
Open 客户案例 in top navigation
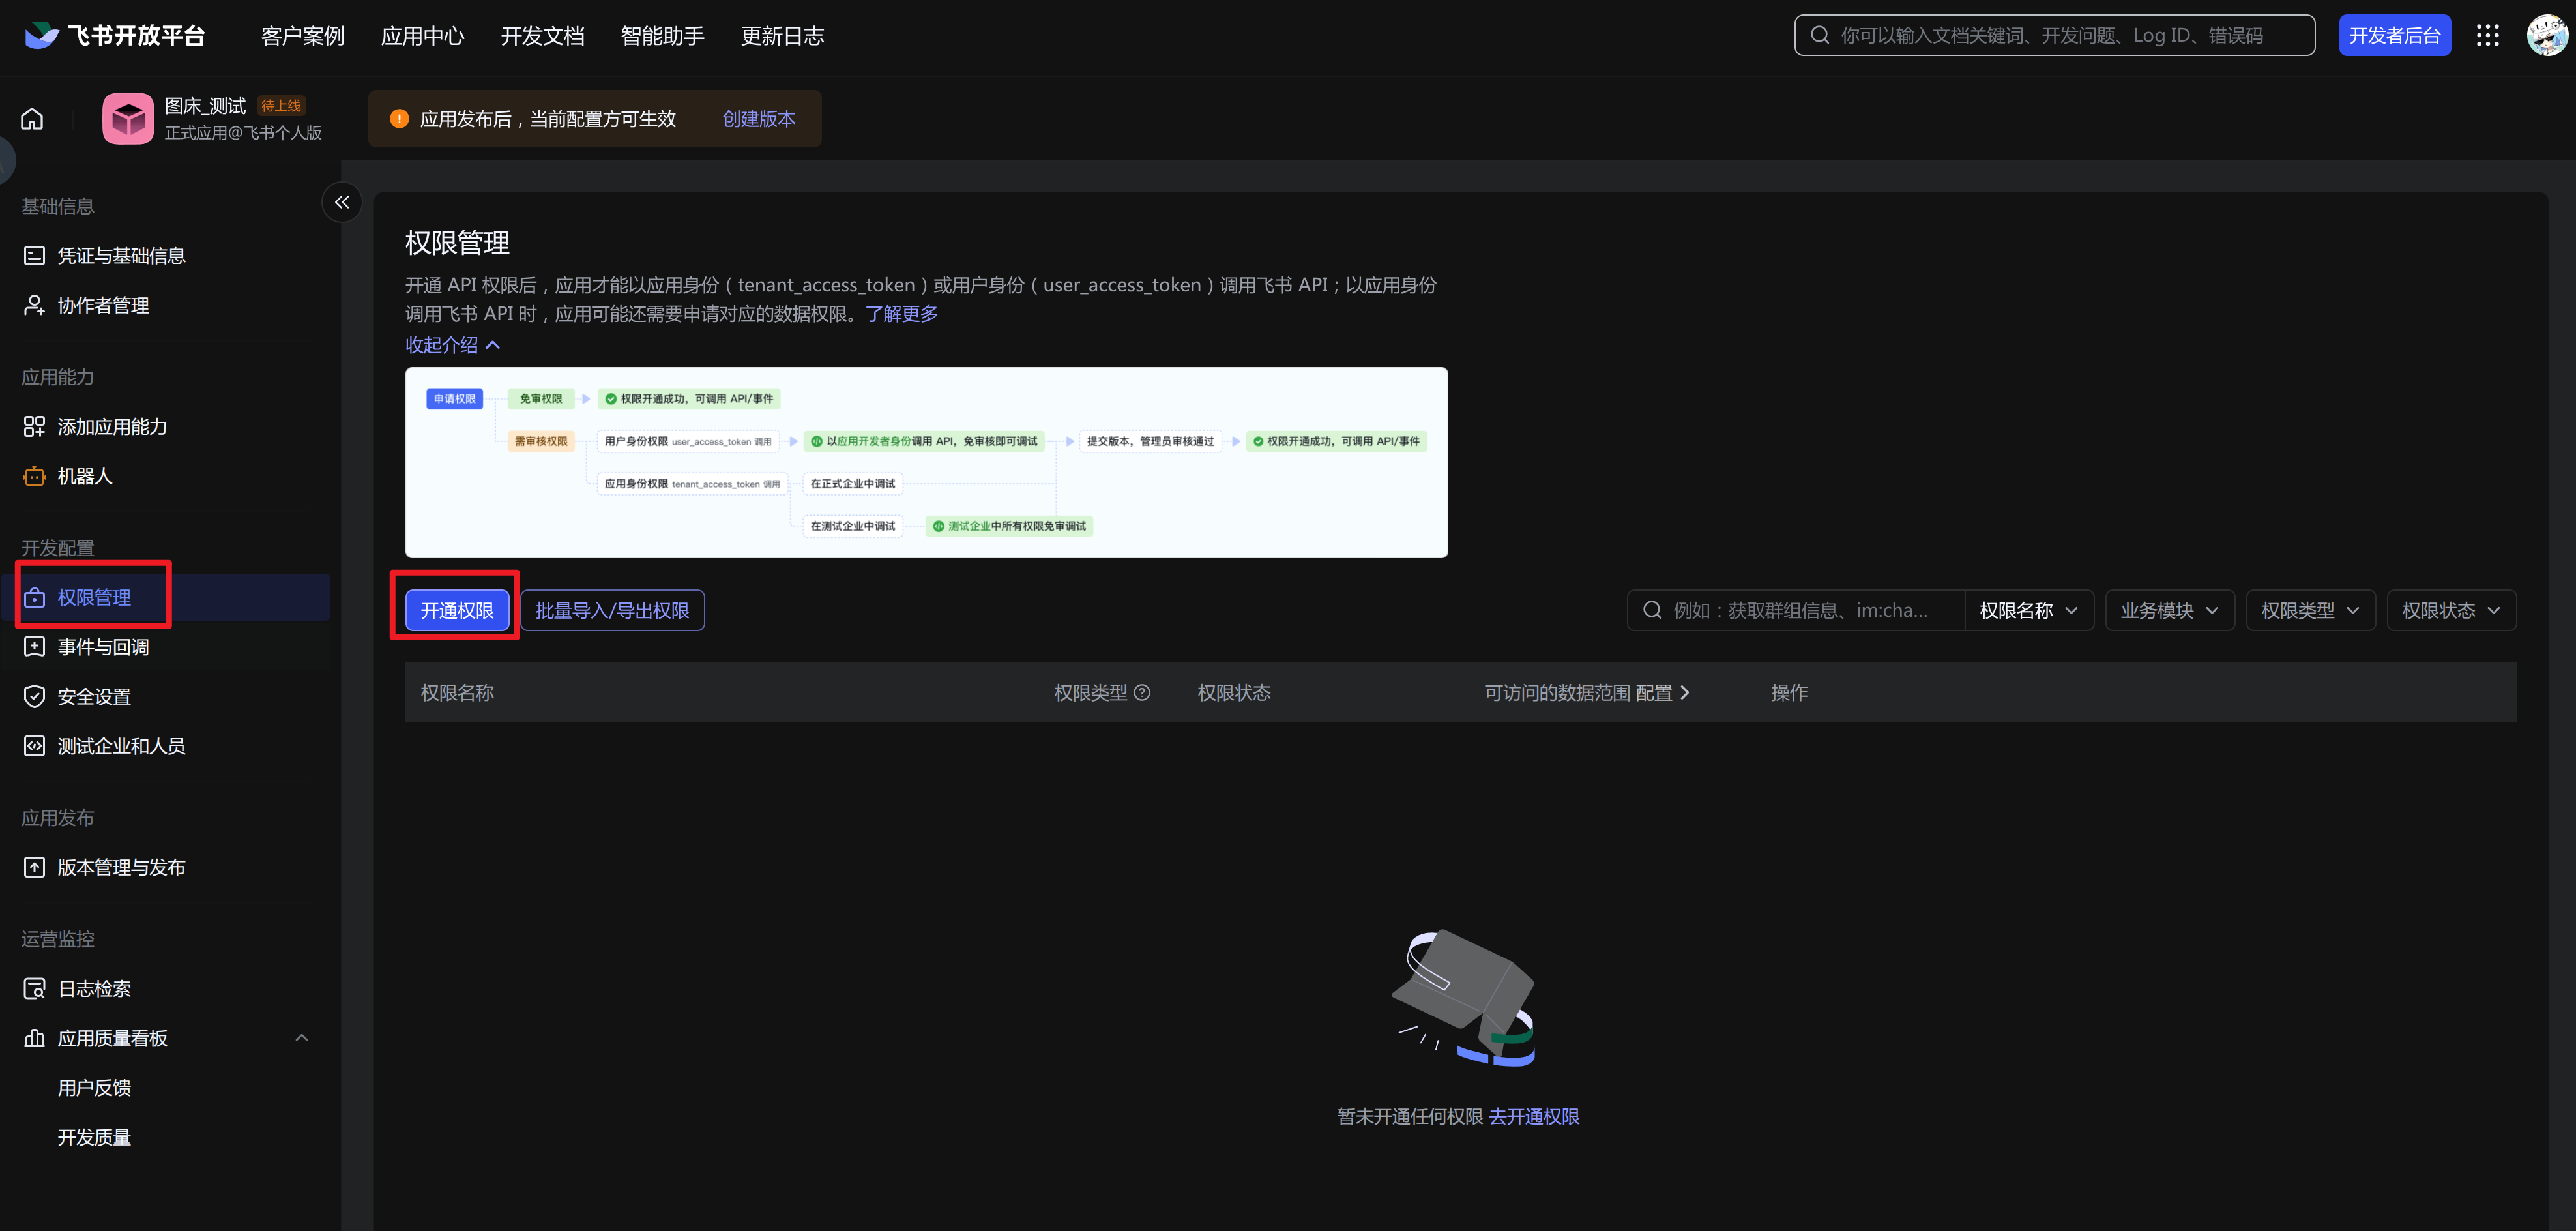303,36
